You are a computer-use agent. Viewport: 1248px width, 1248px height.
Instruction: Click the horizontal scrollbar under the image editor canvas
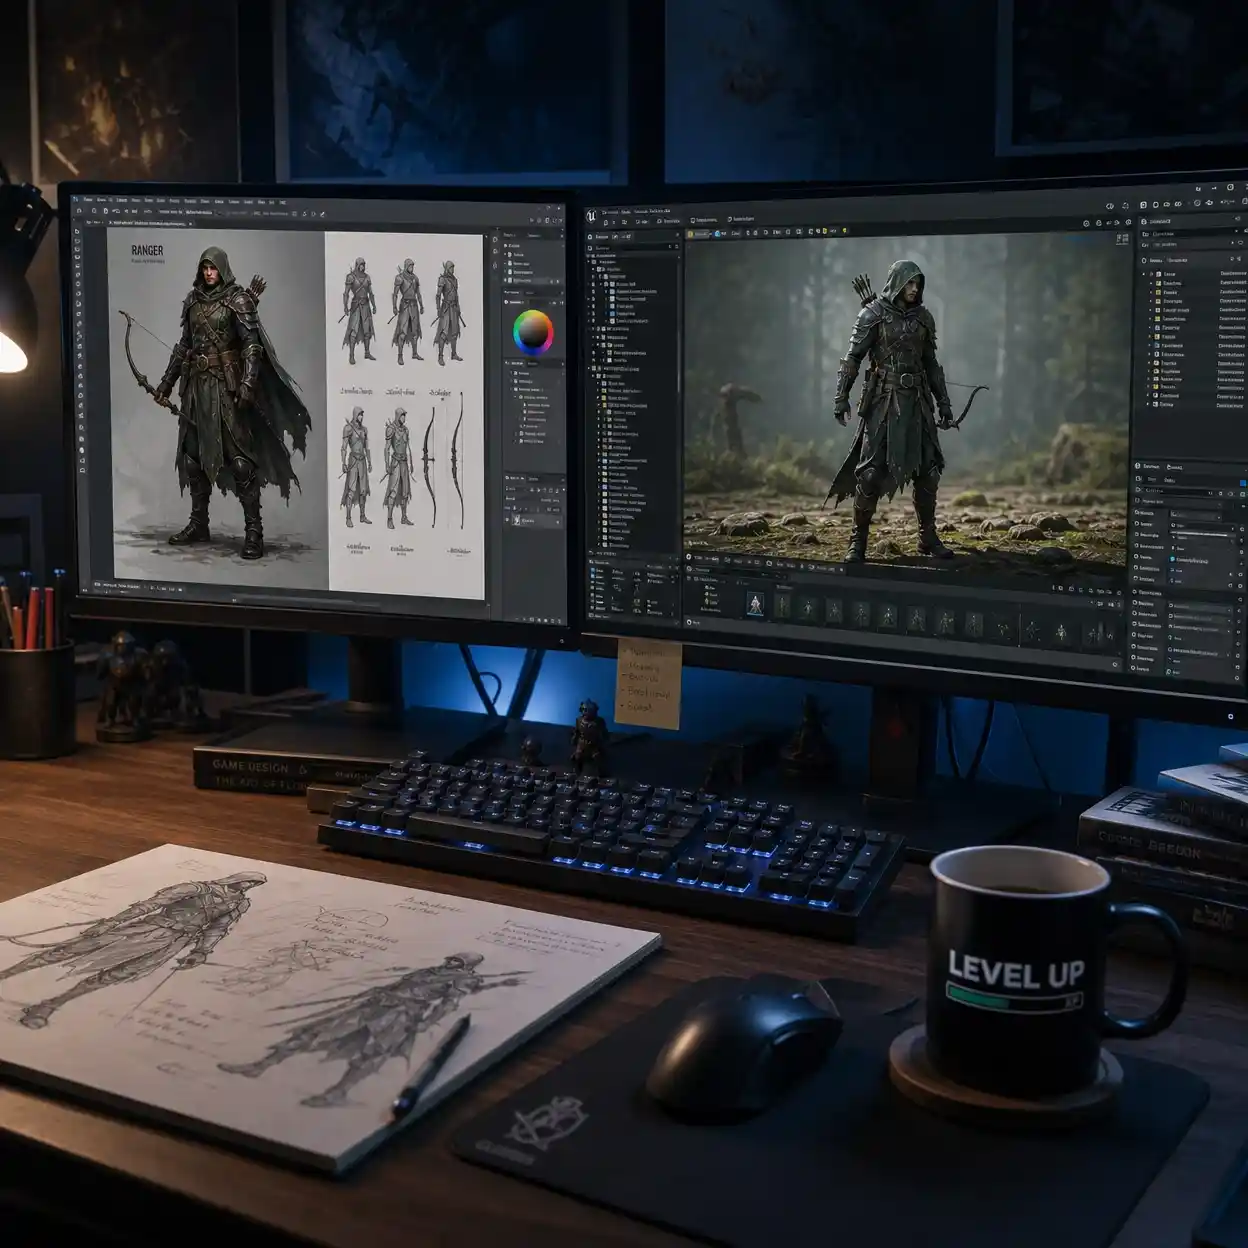pos(308,601)
